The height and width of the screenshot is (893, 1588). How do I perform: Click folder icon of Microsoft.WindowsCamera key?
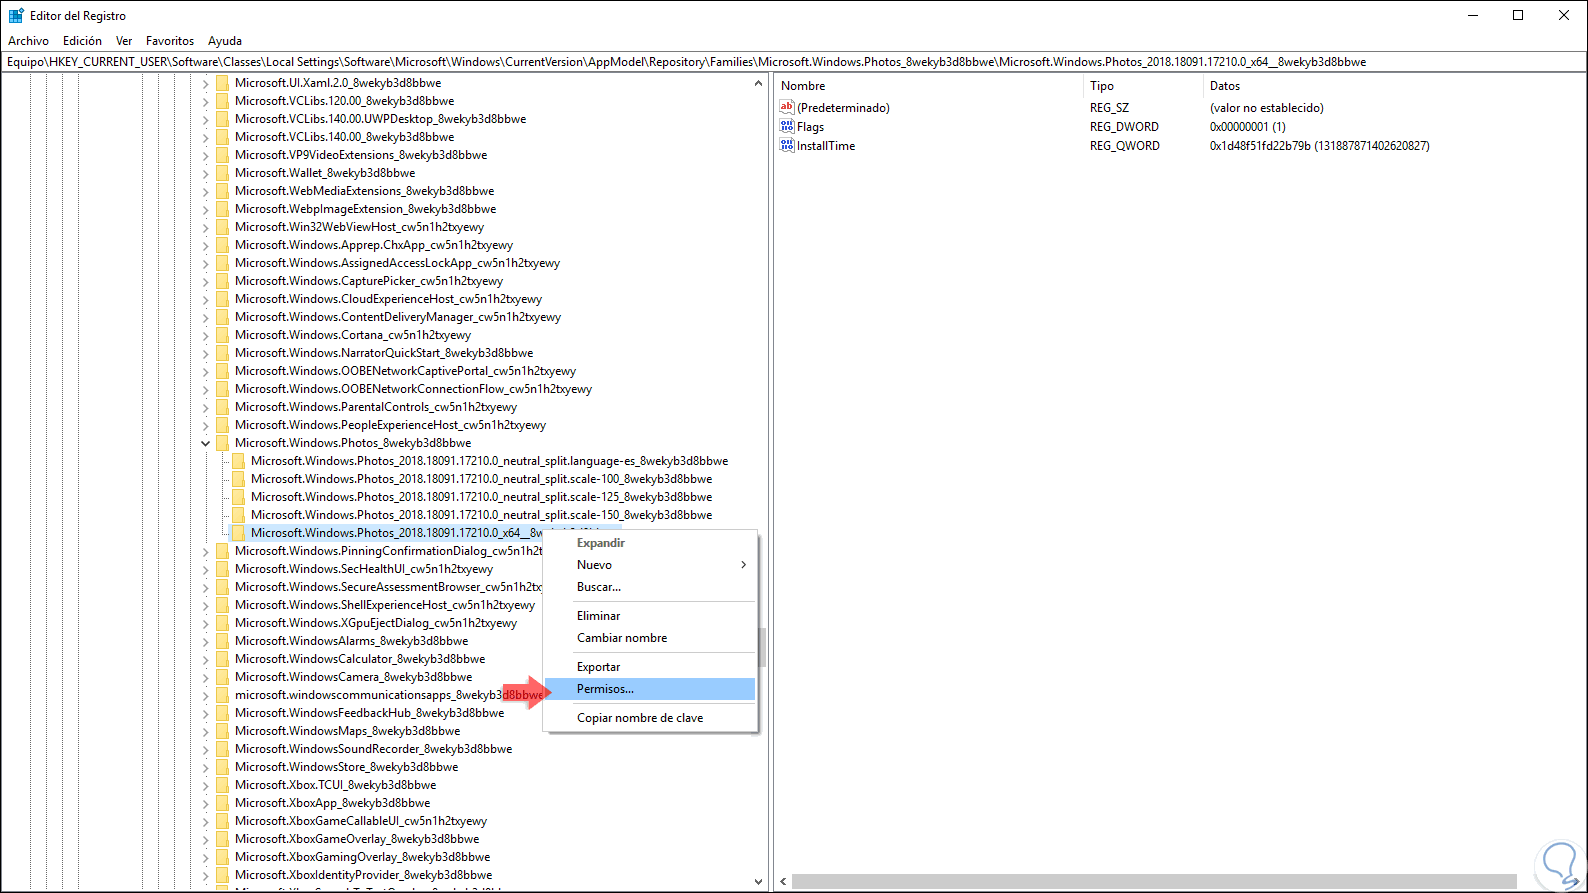point(222,677)
